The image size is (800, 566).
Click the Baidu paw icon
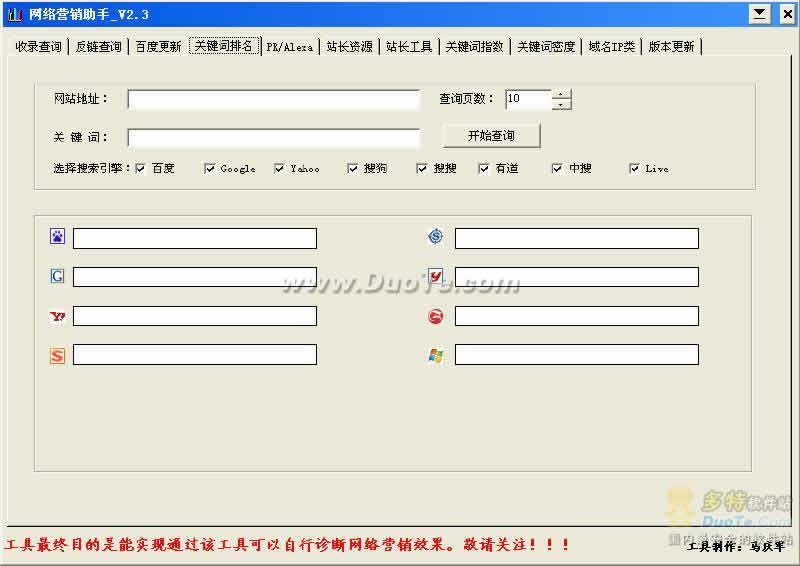(58, 236)
